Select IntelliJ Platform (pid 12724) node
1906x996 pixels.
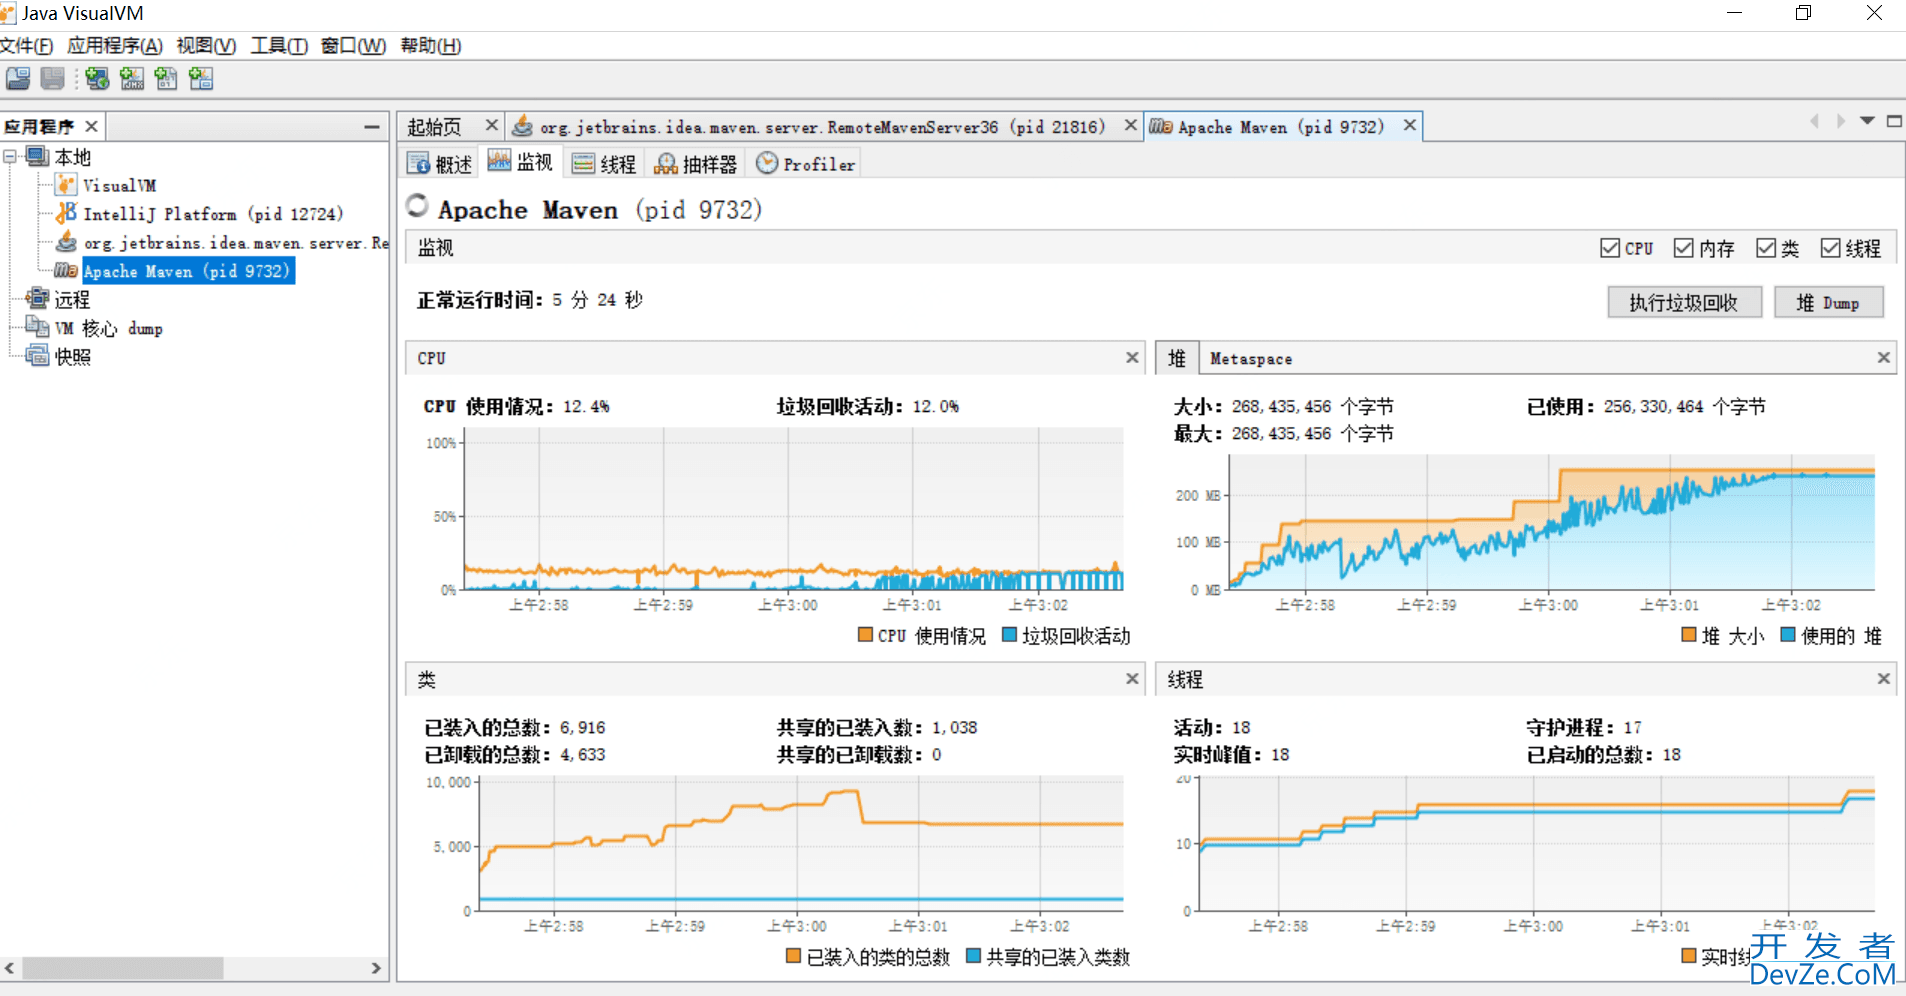pos(213,214)
